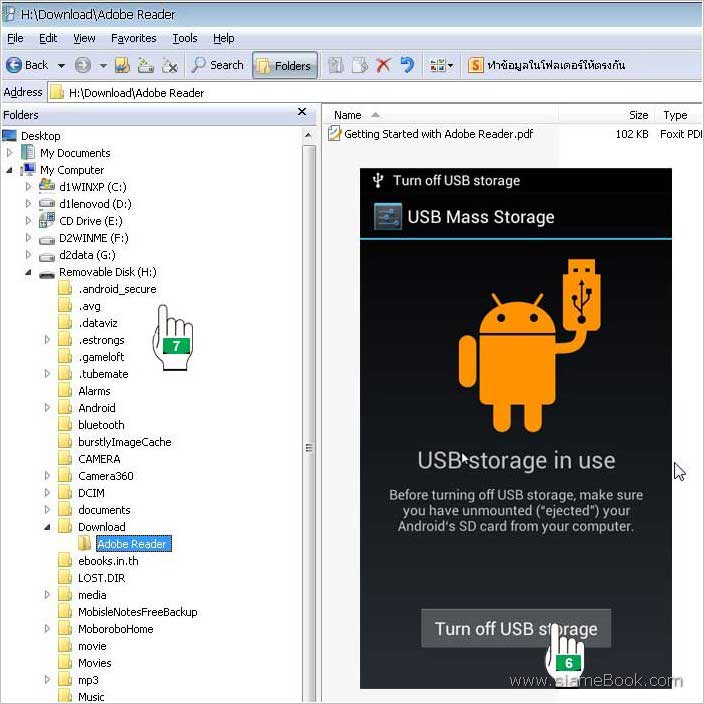
Task: Select .dataviz folder
Action: pos(98,323)
